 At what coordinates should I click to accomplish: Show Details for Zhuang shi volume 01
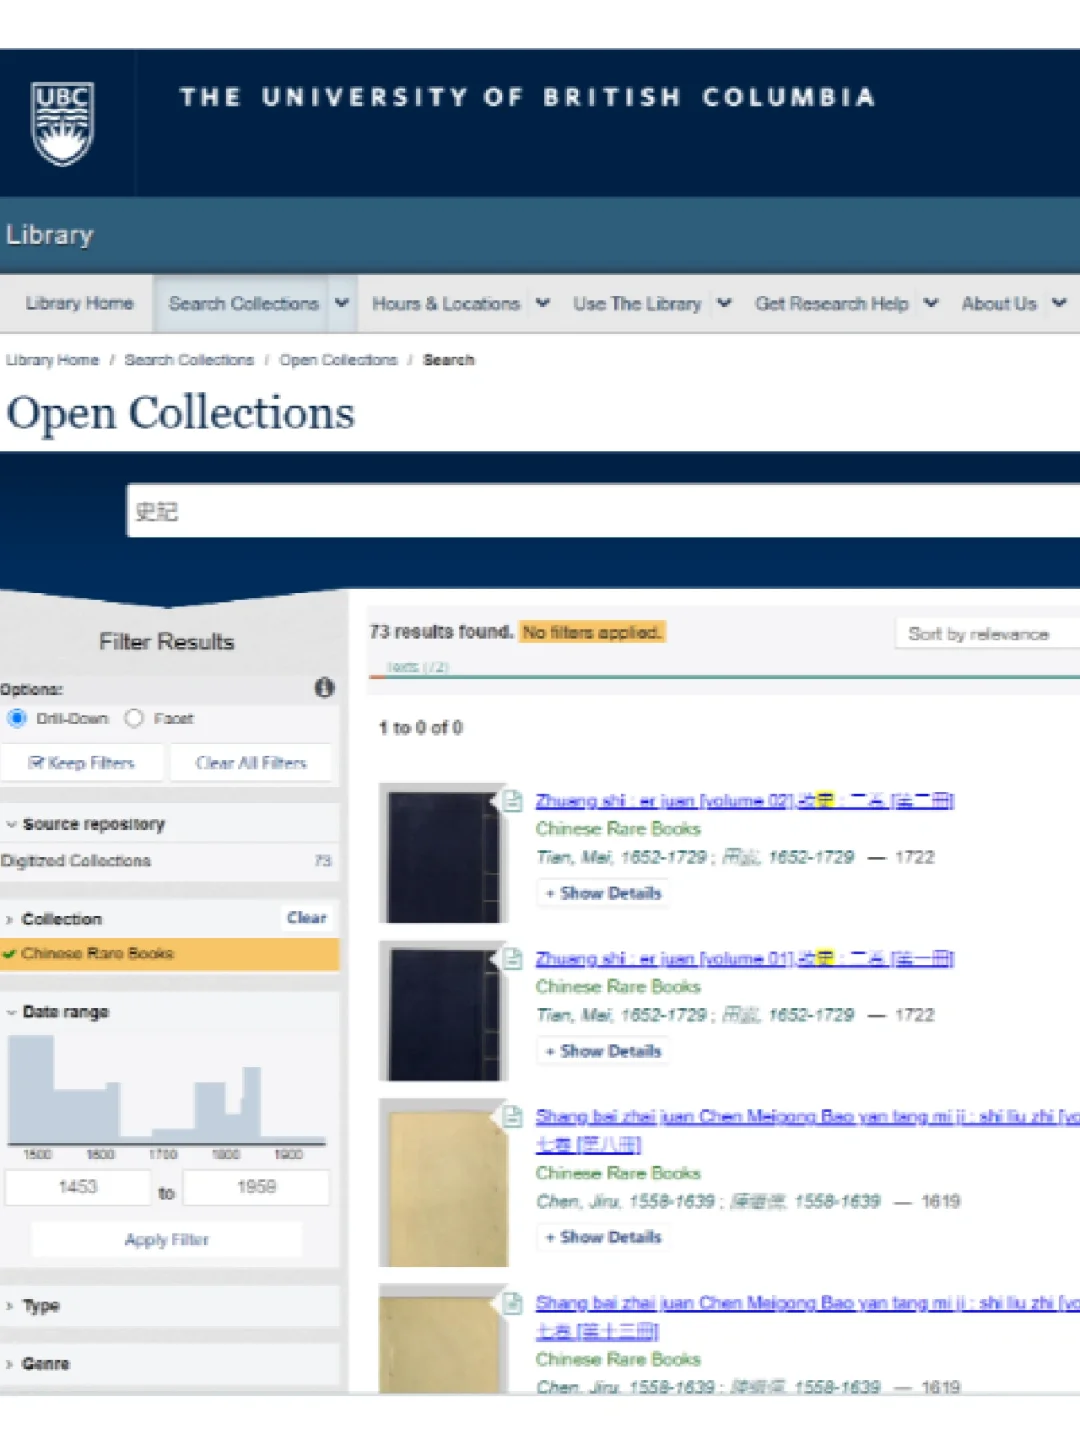tap(604, 1051)
